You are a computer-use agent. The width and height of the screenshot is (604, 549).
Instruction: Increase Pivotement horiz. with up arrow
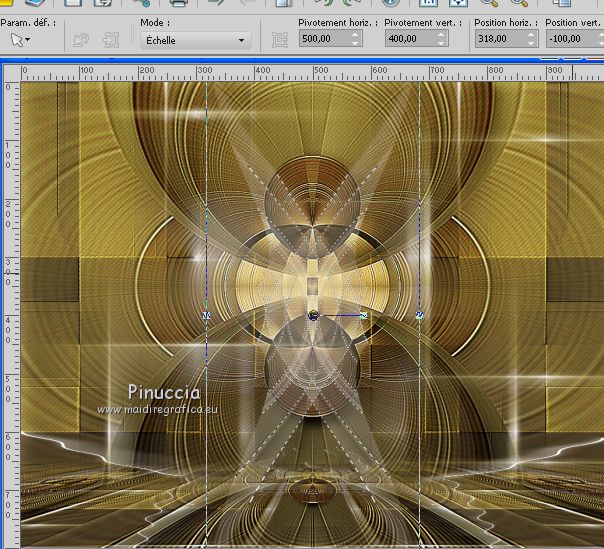(x=357, y=35)
